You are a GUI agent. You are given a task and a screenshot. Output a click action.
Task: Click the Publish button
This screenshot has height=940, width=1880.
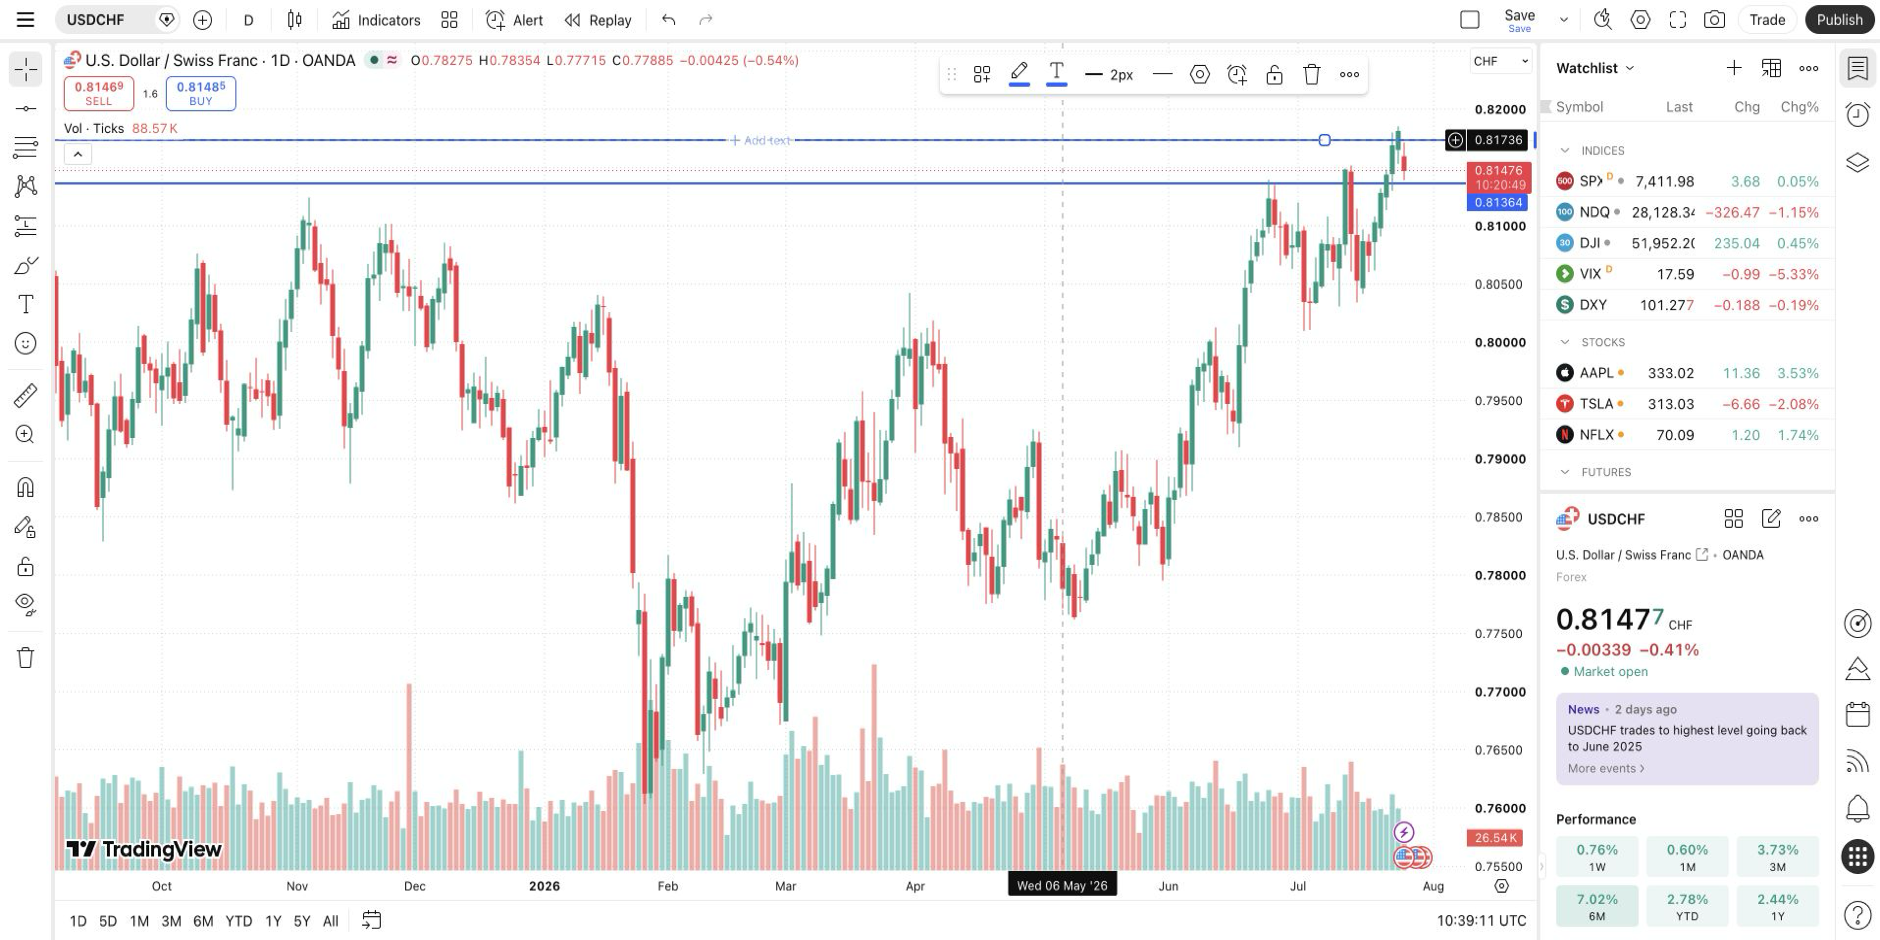coord(1840,20)
